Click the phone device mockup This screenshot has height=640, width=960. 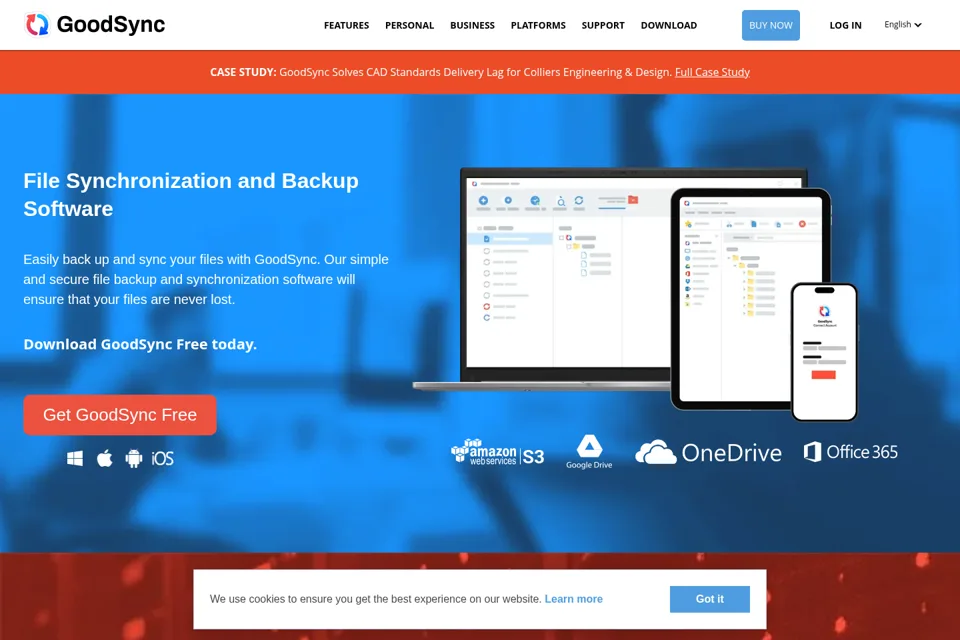(824, 352)
